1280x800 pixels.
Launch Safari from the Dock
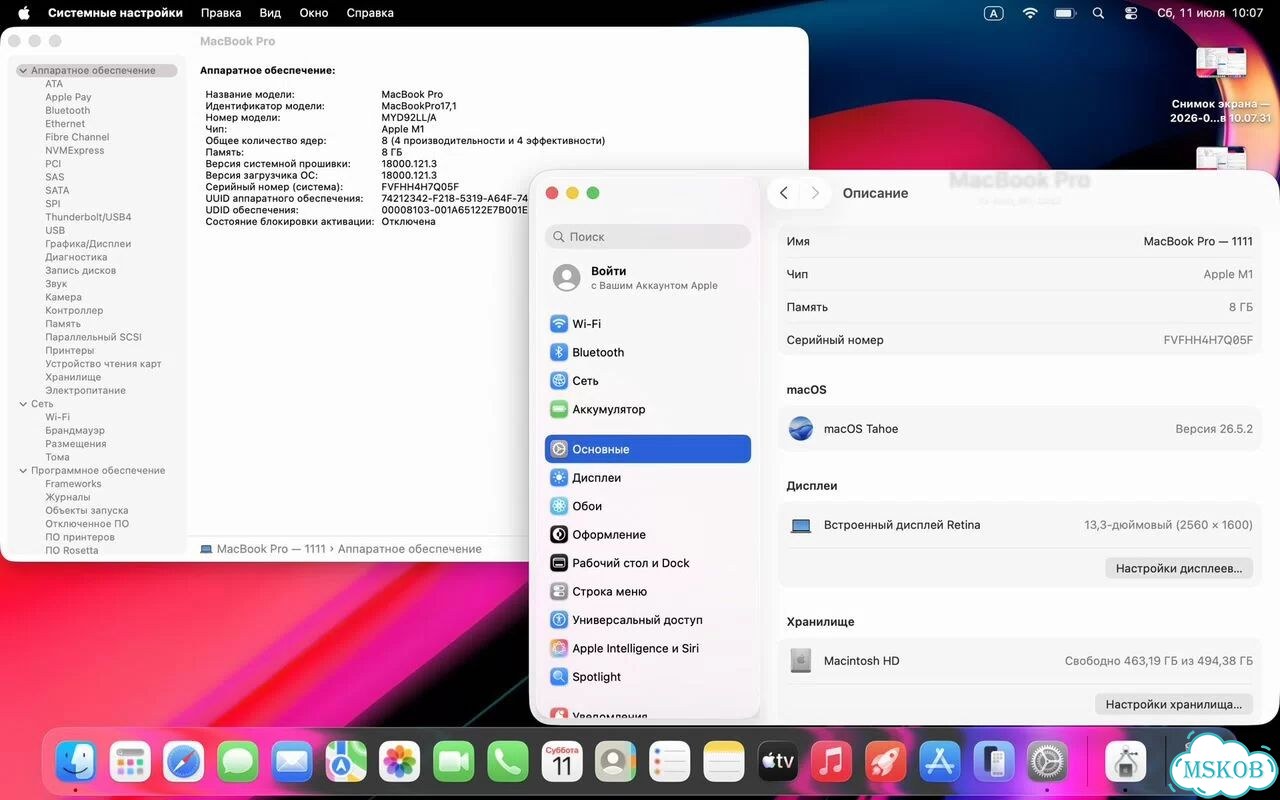click(184, 762)
